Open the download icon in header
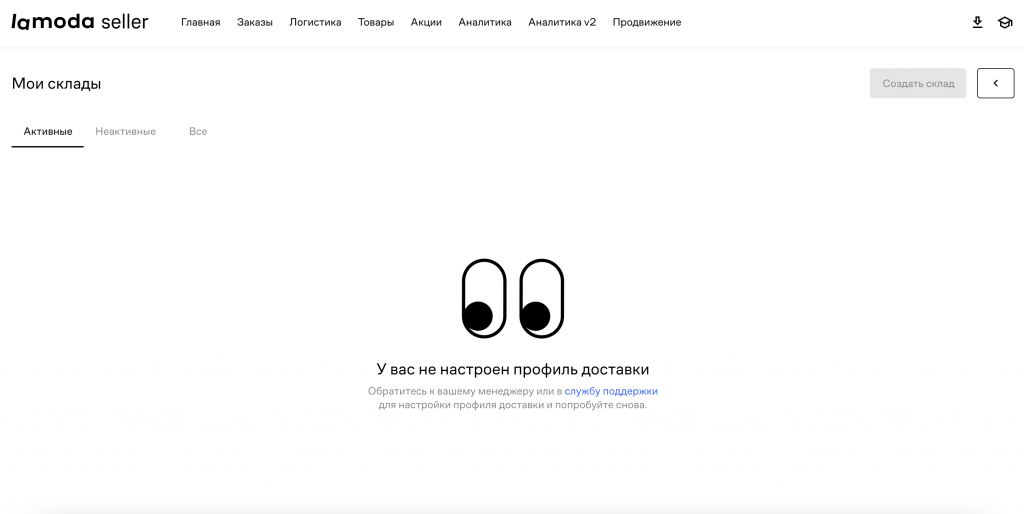Image resolution: width=1024 pixels, height=514 pixels. [977, 23]
